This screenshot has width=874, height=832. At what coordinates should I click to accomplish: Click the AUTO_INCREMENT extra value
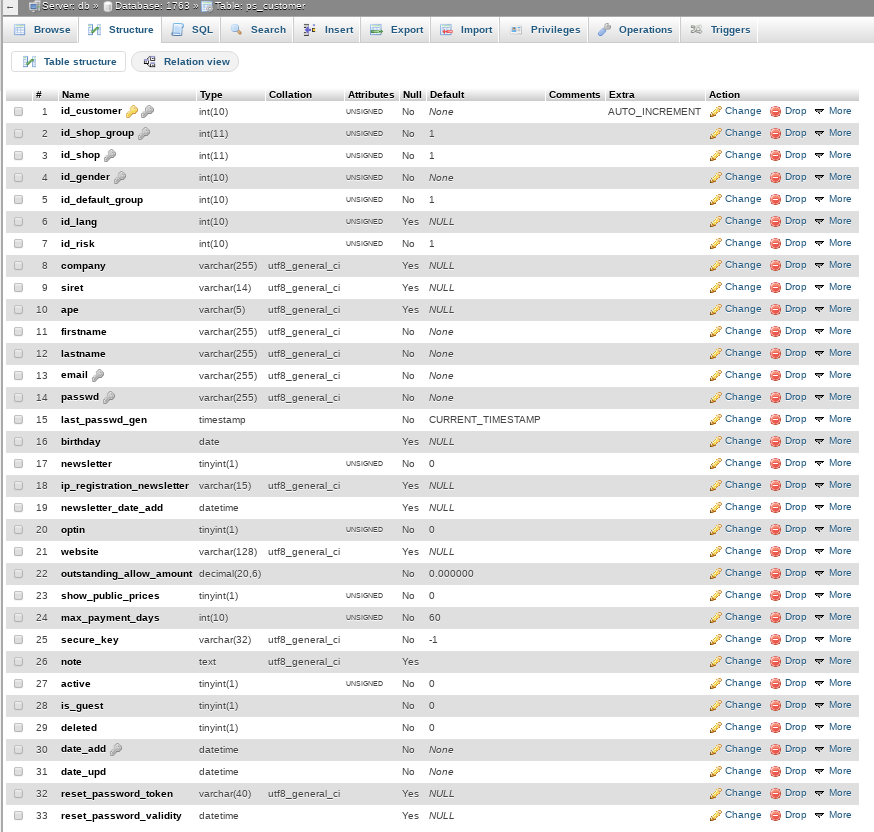654,111
